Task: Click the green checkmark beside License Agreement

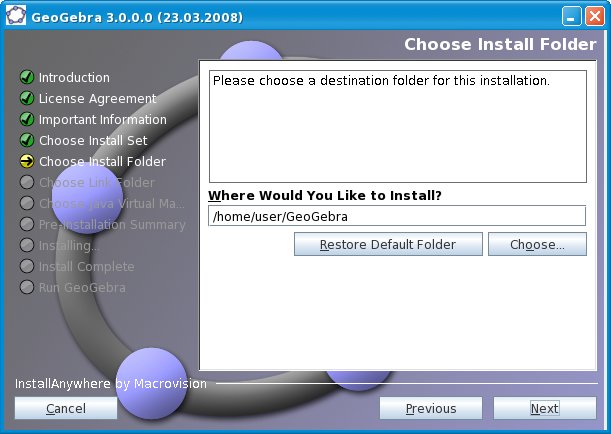Action: pos(27,99)
